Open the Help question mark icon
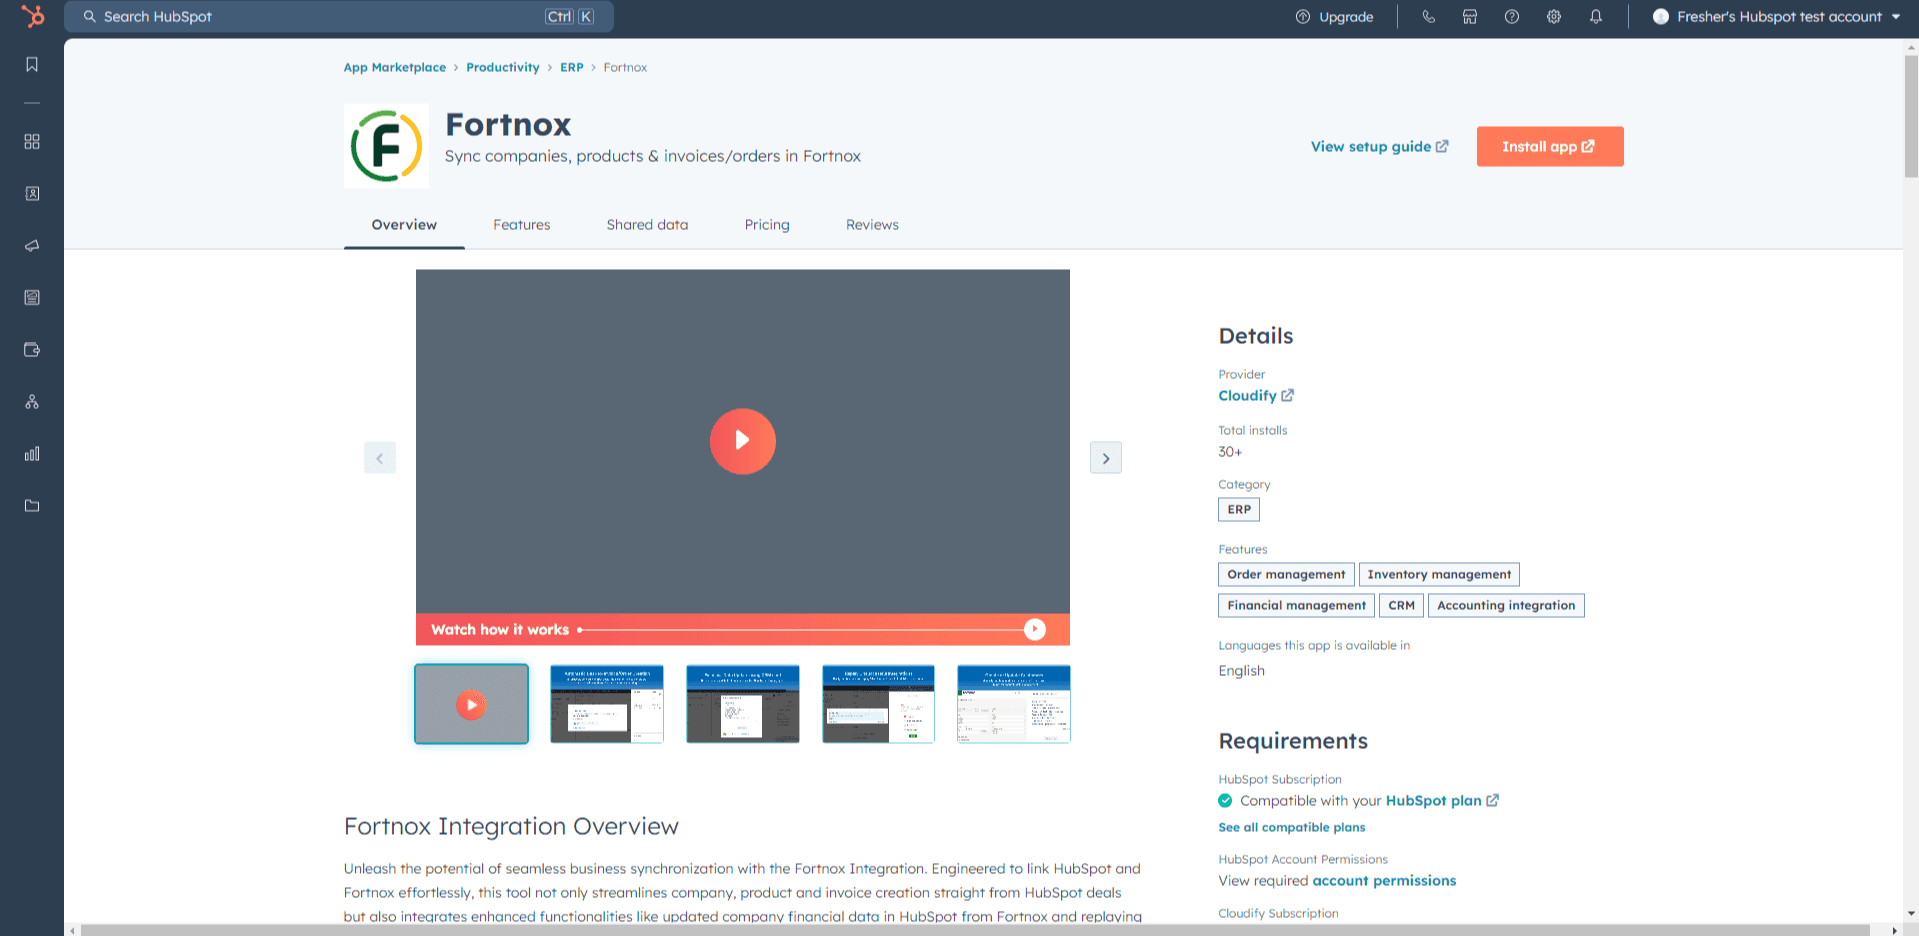1919x936 pixels. (x=1512, y=17)
